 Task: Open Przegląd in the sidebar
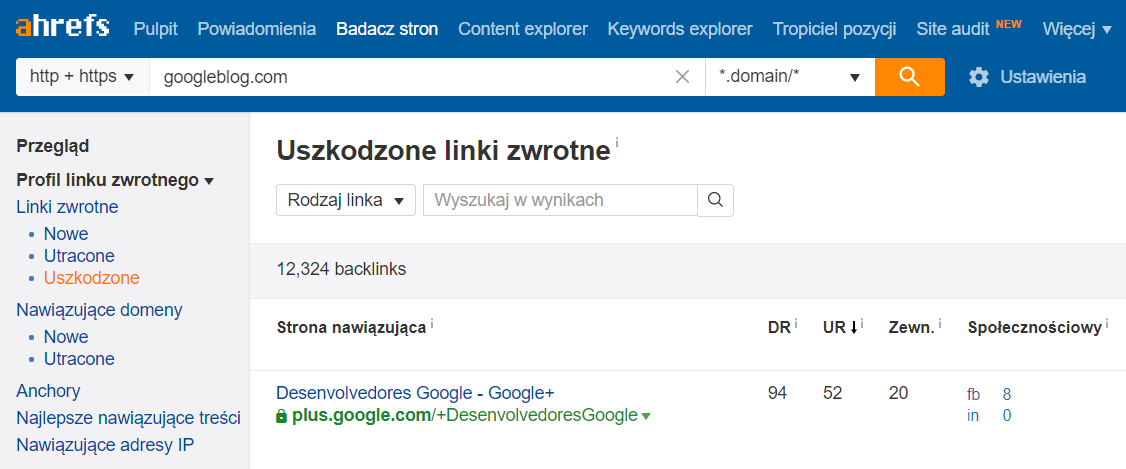pos(52,147)
